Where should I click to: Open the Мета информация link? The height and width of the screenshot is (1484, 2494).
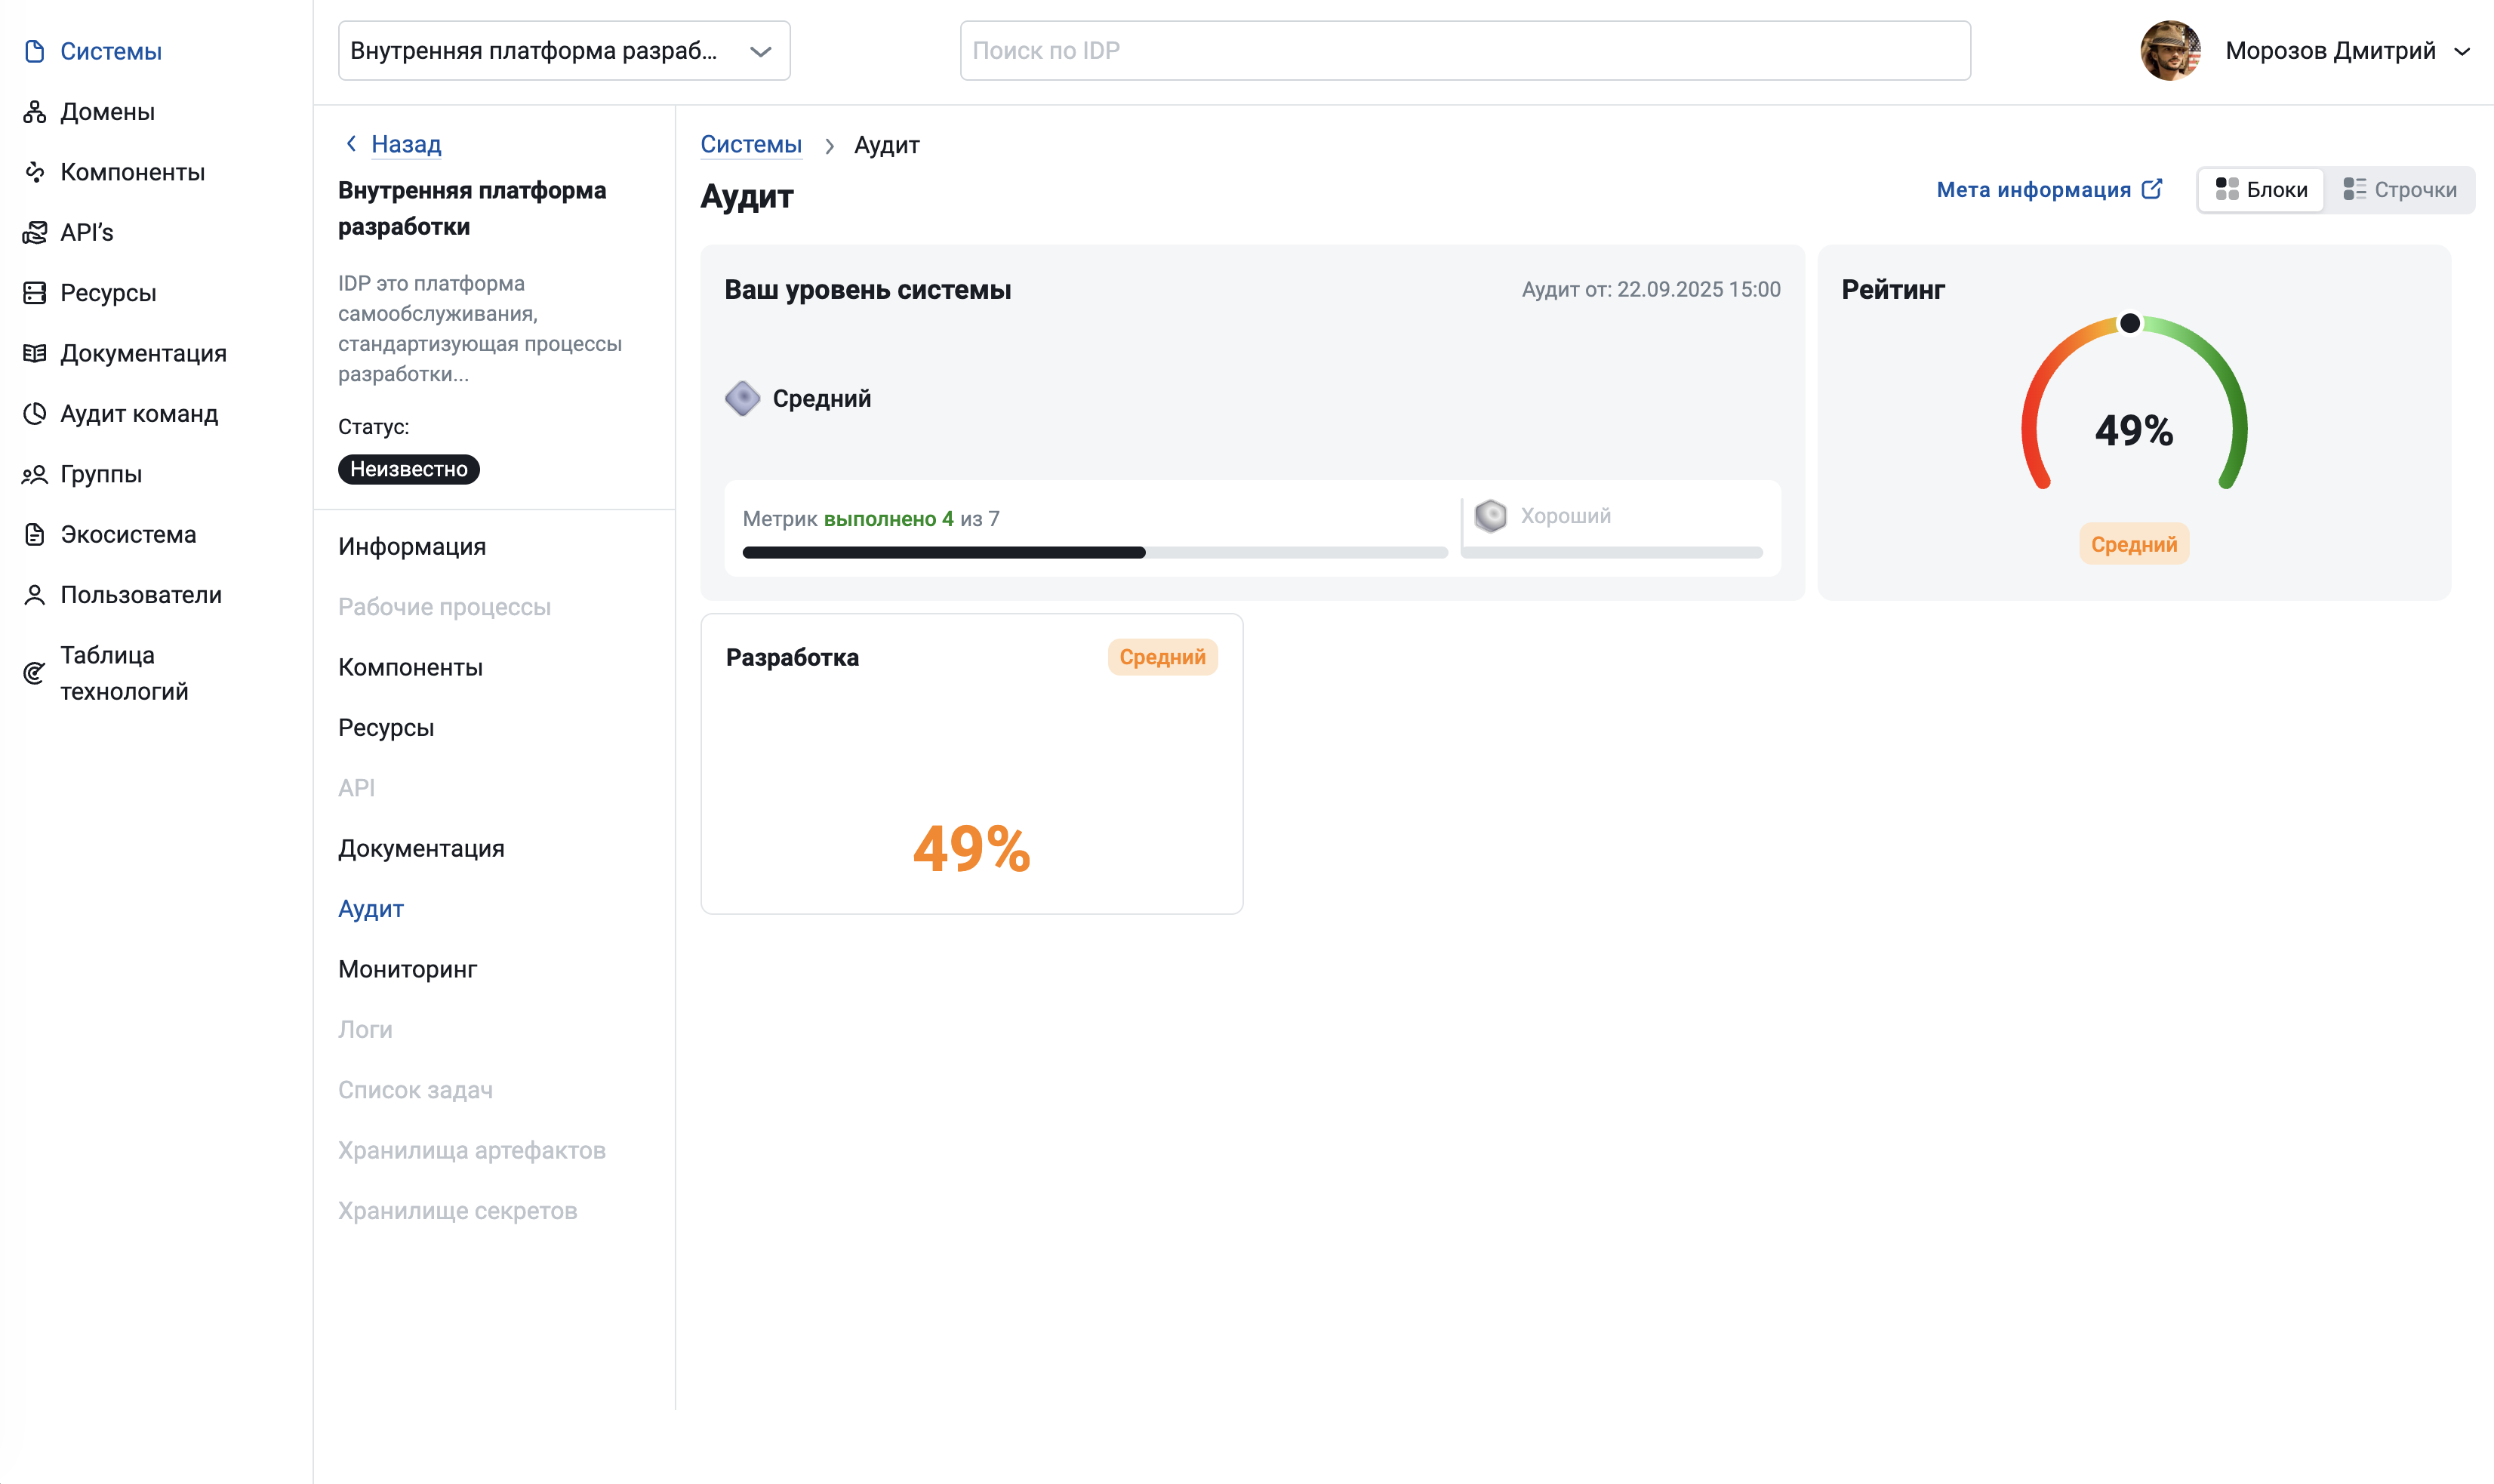(2033, 189)
